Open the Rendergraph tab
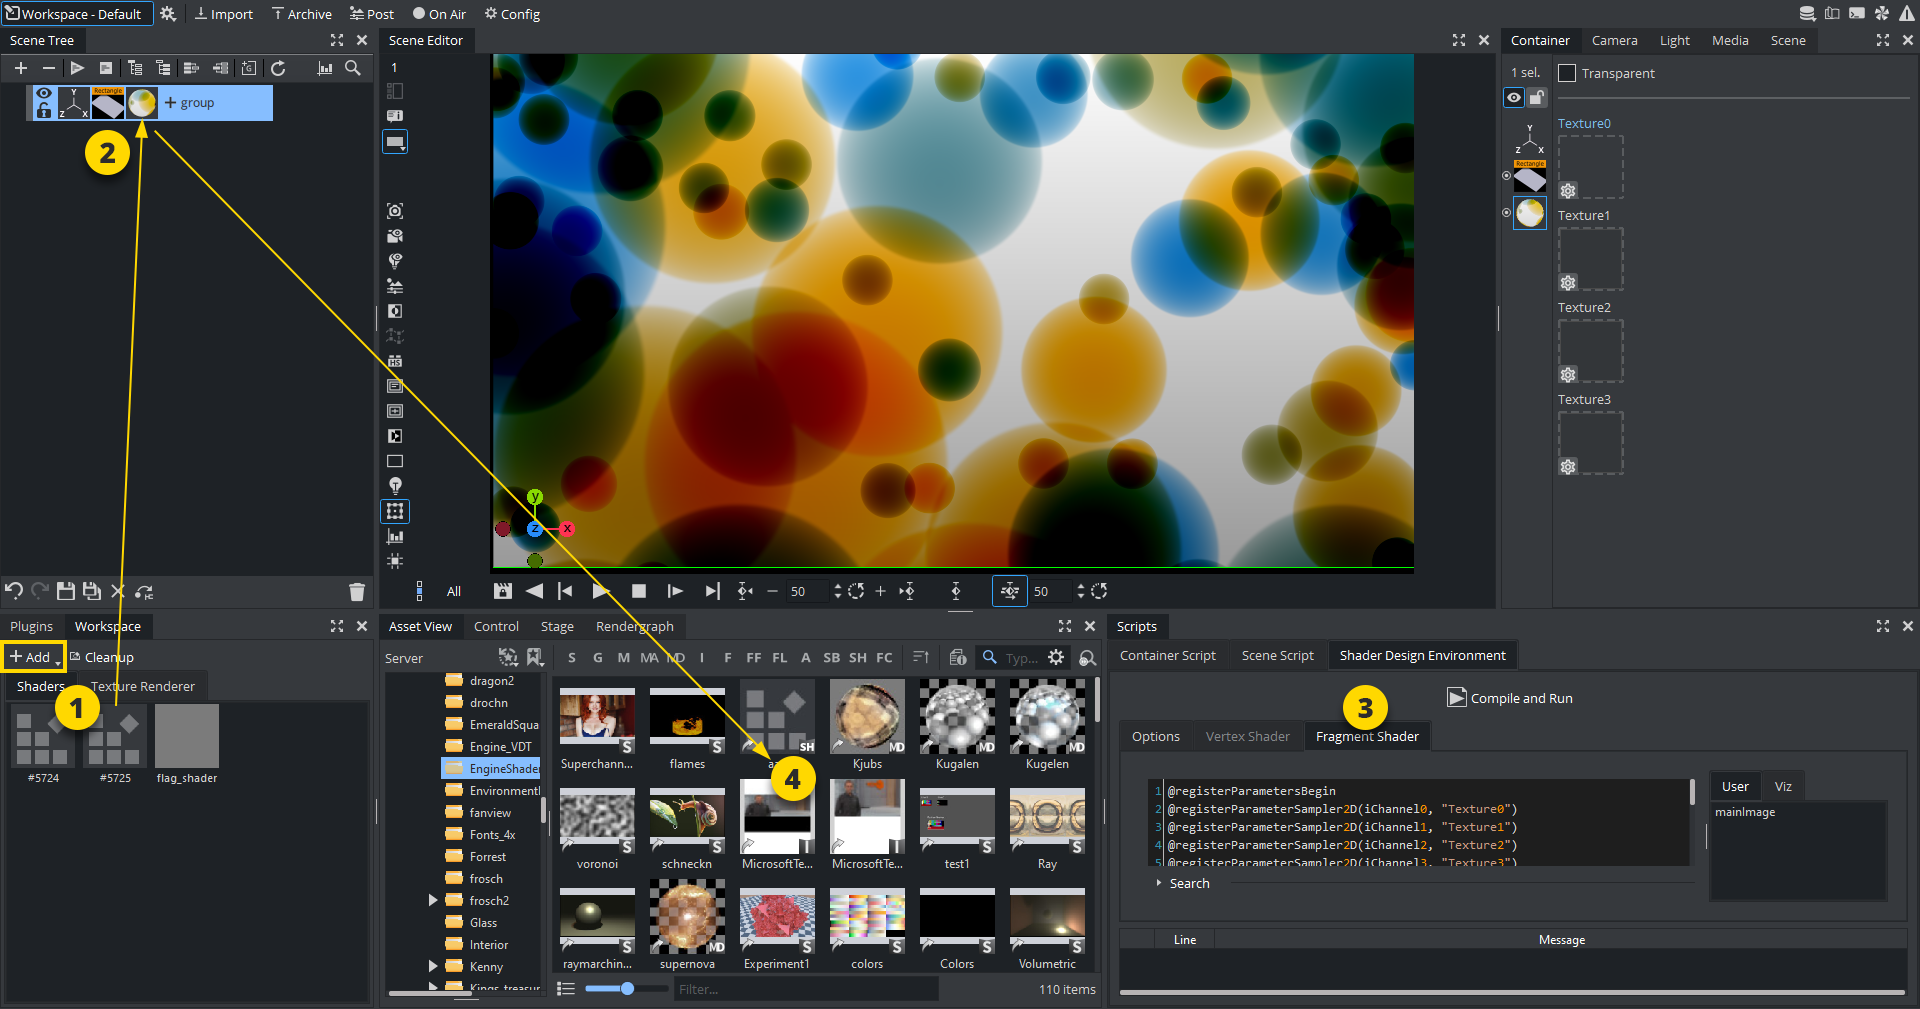The height and width of the screenshot is (1009, 1920). (x=634, y=626)
